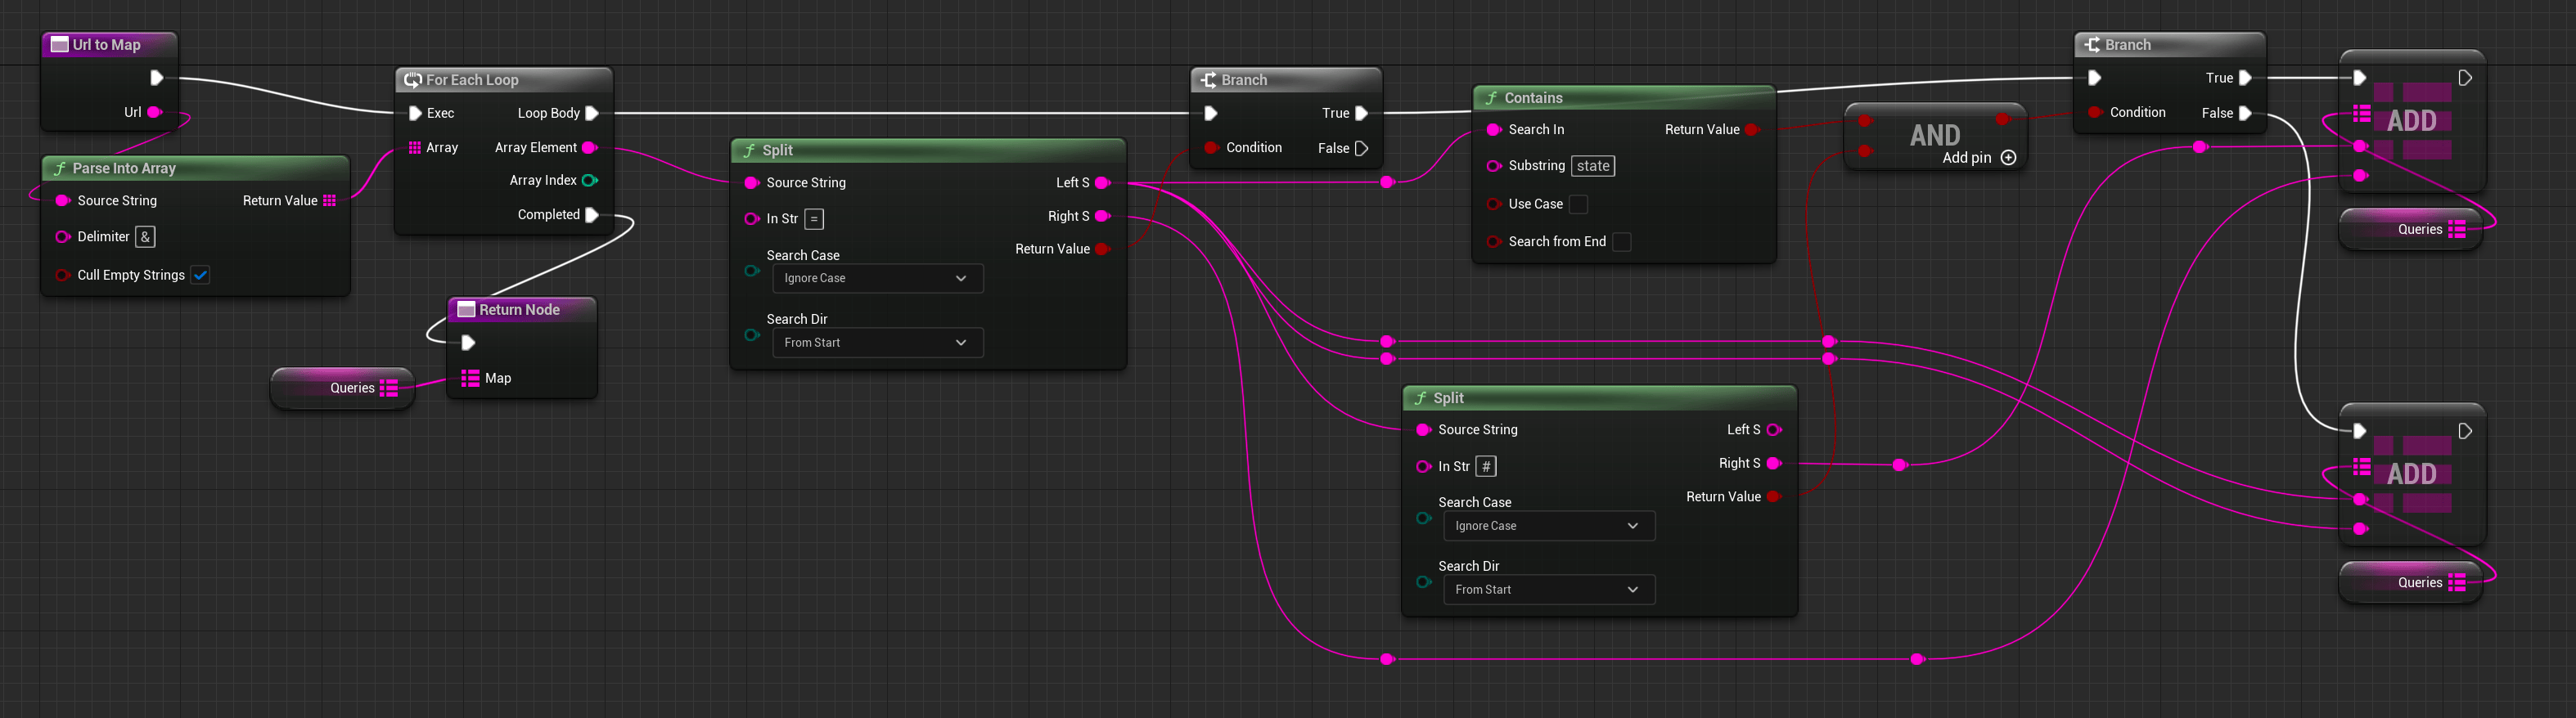The image size is (2576, 718).
Task: Click the Source String pin on Parse Into Array
Action: 62,200
